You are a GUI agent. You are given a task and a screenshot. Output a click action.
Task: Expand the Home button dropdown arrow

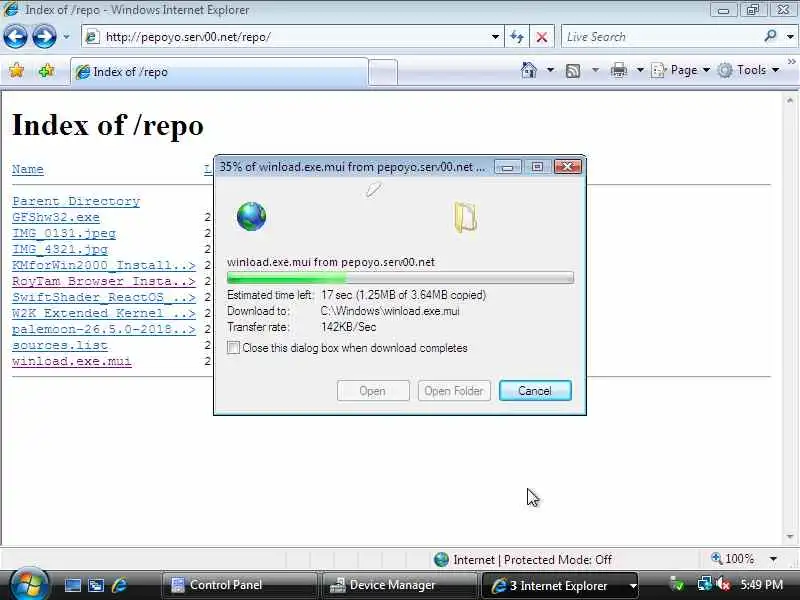click(x=550, y=70)
